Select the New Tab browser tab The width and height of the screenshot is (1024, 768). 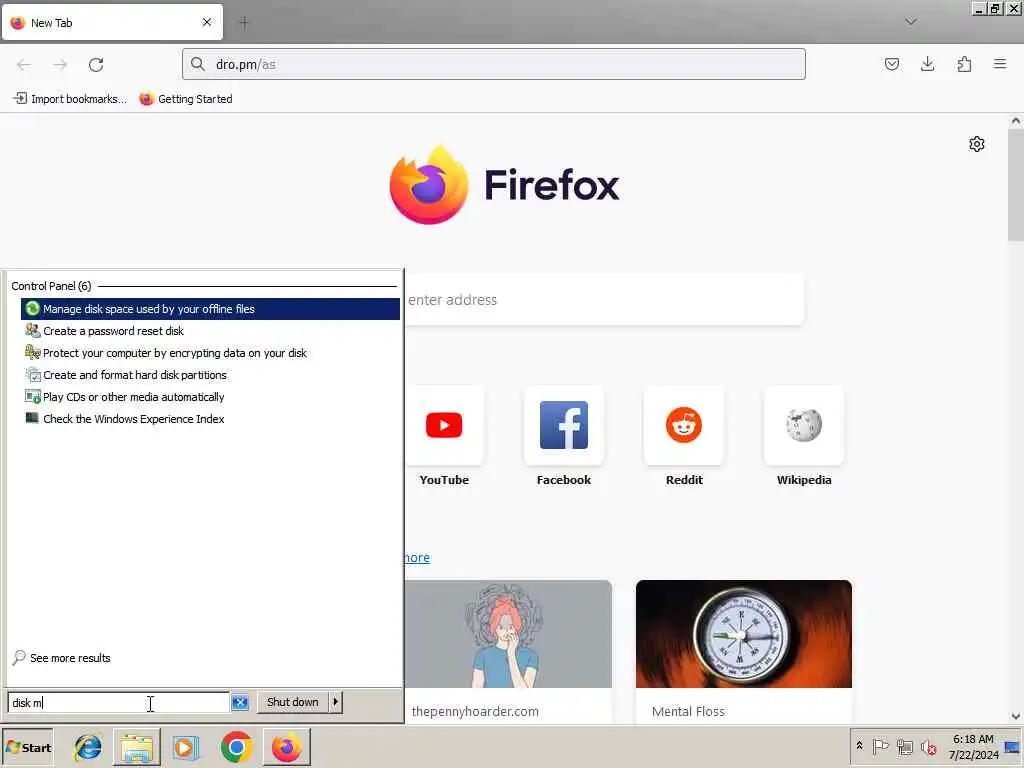[x=112, y=22]
